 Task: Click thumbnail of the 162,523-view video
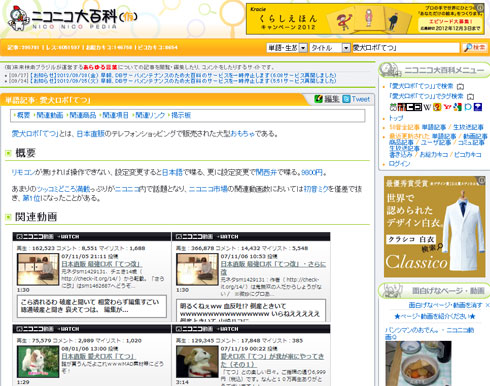tap(38, 269)
